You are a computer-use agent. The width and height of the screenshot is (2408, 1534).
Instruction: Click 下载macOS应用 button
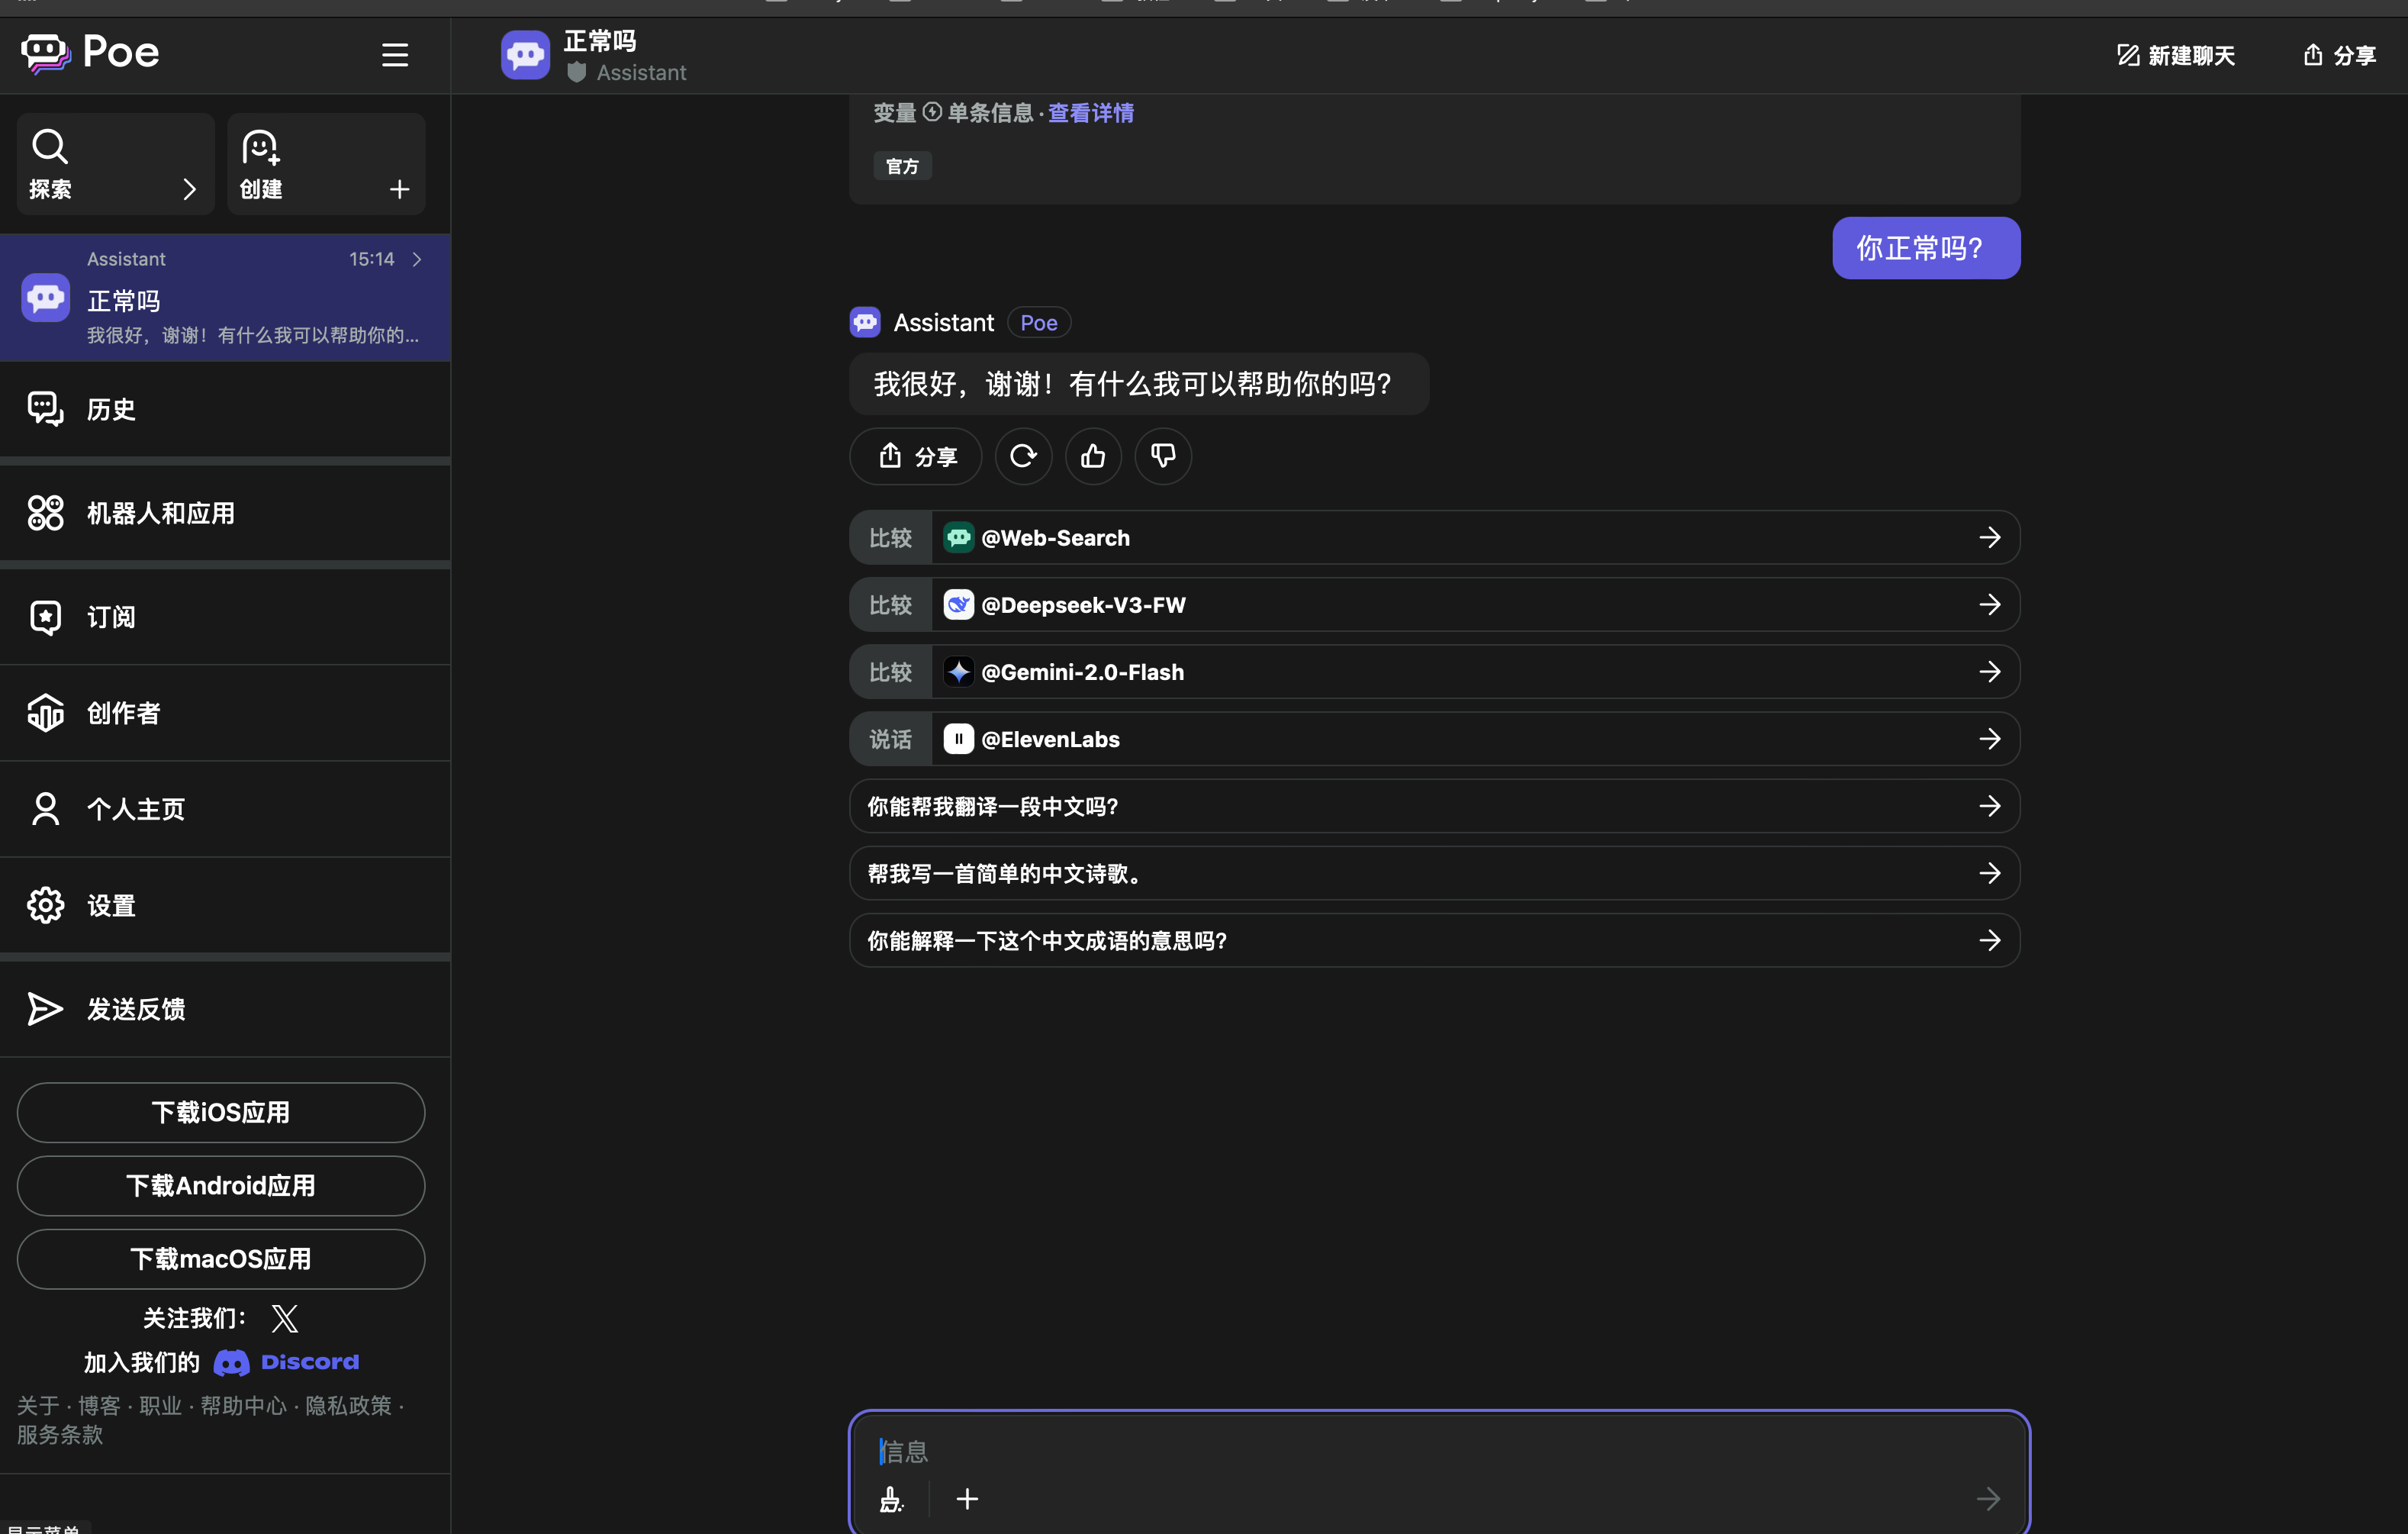[x=221, y=1258]
